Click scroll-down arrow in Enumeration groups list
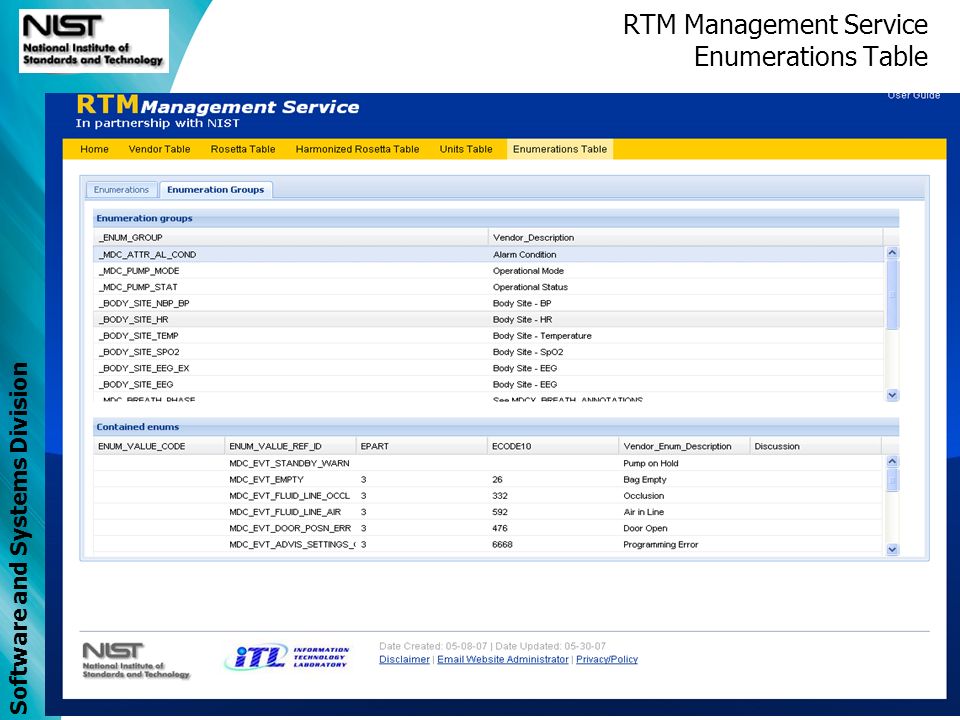960x720 pixels. (x=892, y=395)
